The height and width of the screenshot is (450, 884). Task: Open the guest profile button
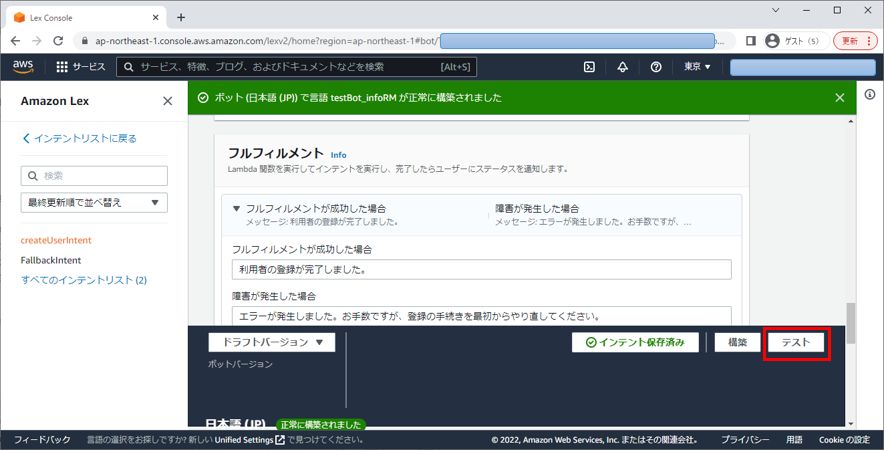point(794,41)
